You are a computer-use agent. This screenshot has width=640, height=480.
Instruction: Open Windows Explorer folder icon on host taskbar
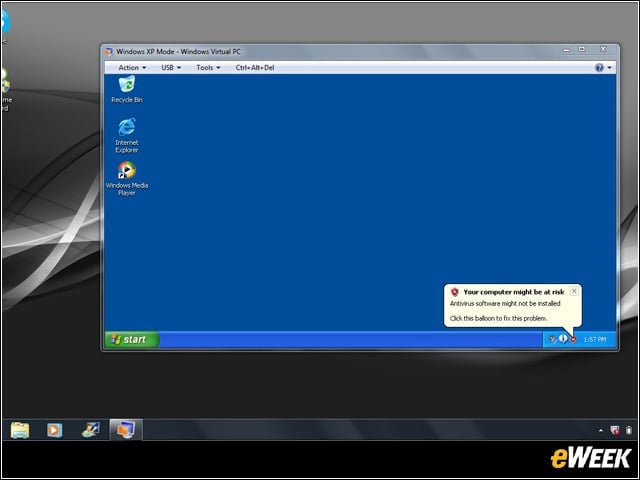click(x=20, y=430)
